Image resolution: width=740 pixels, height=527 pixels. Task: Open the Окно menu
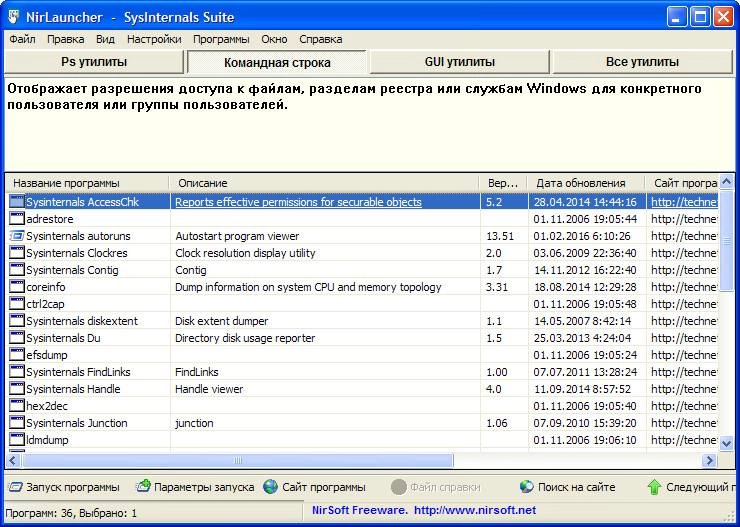click(x=274, y=39)
